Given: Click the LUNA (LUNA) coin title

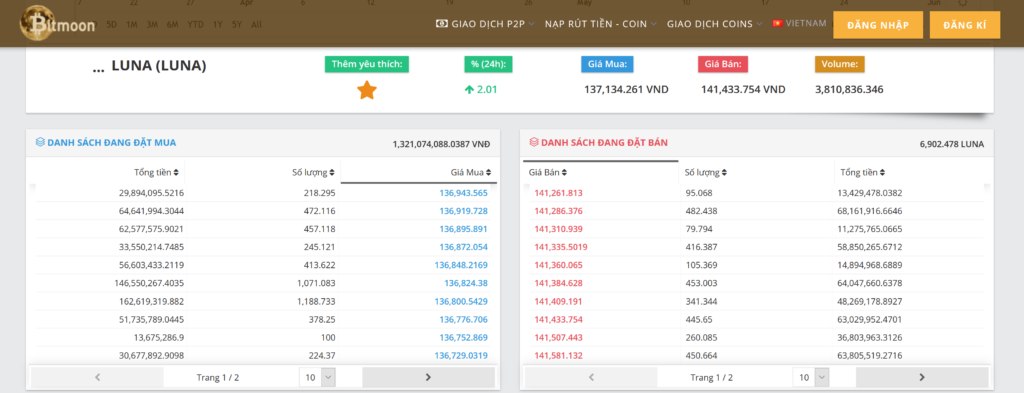Looking at the screenshot, I should 159,66.
